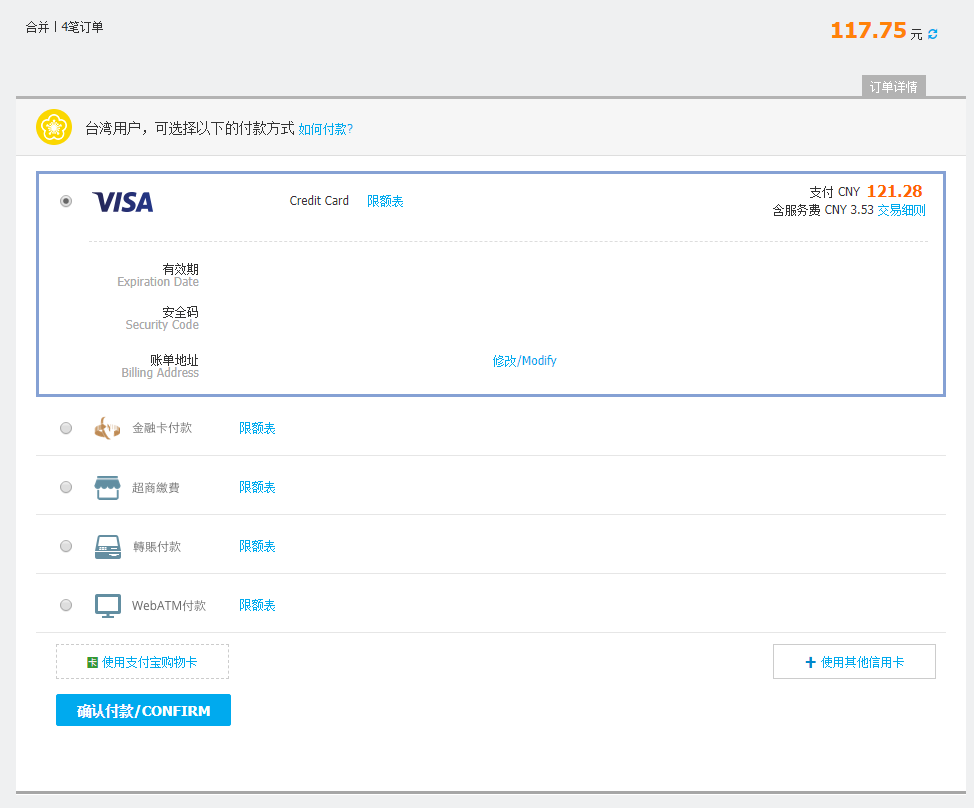Click 使用其他信用卡 button
Image resolution: width=974 pixels, height=808 pixels.
854,662
